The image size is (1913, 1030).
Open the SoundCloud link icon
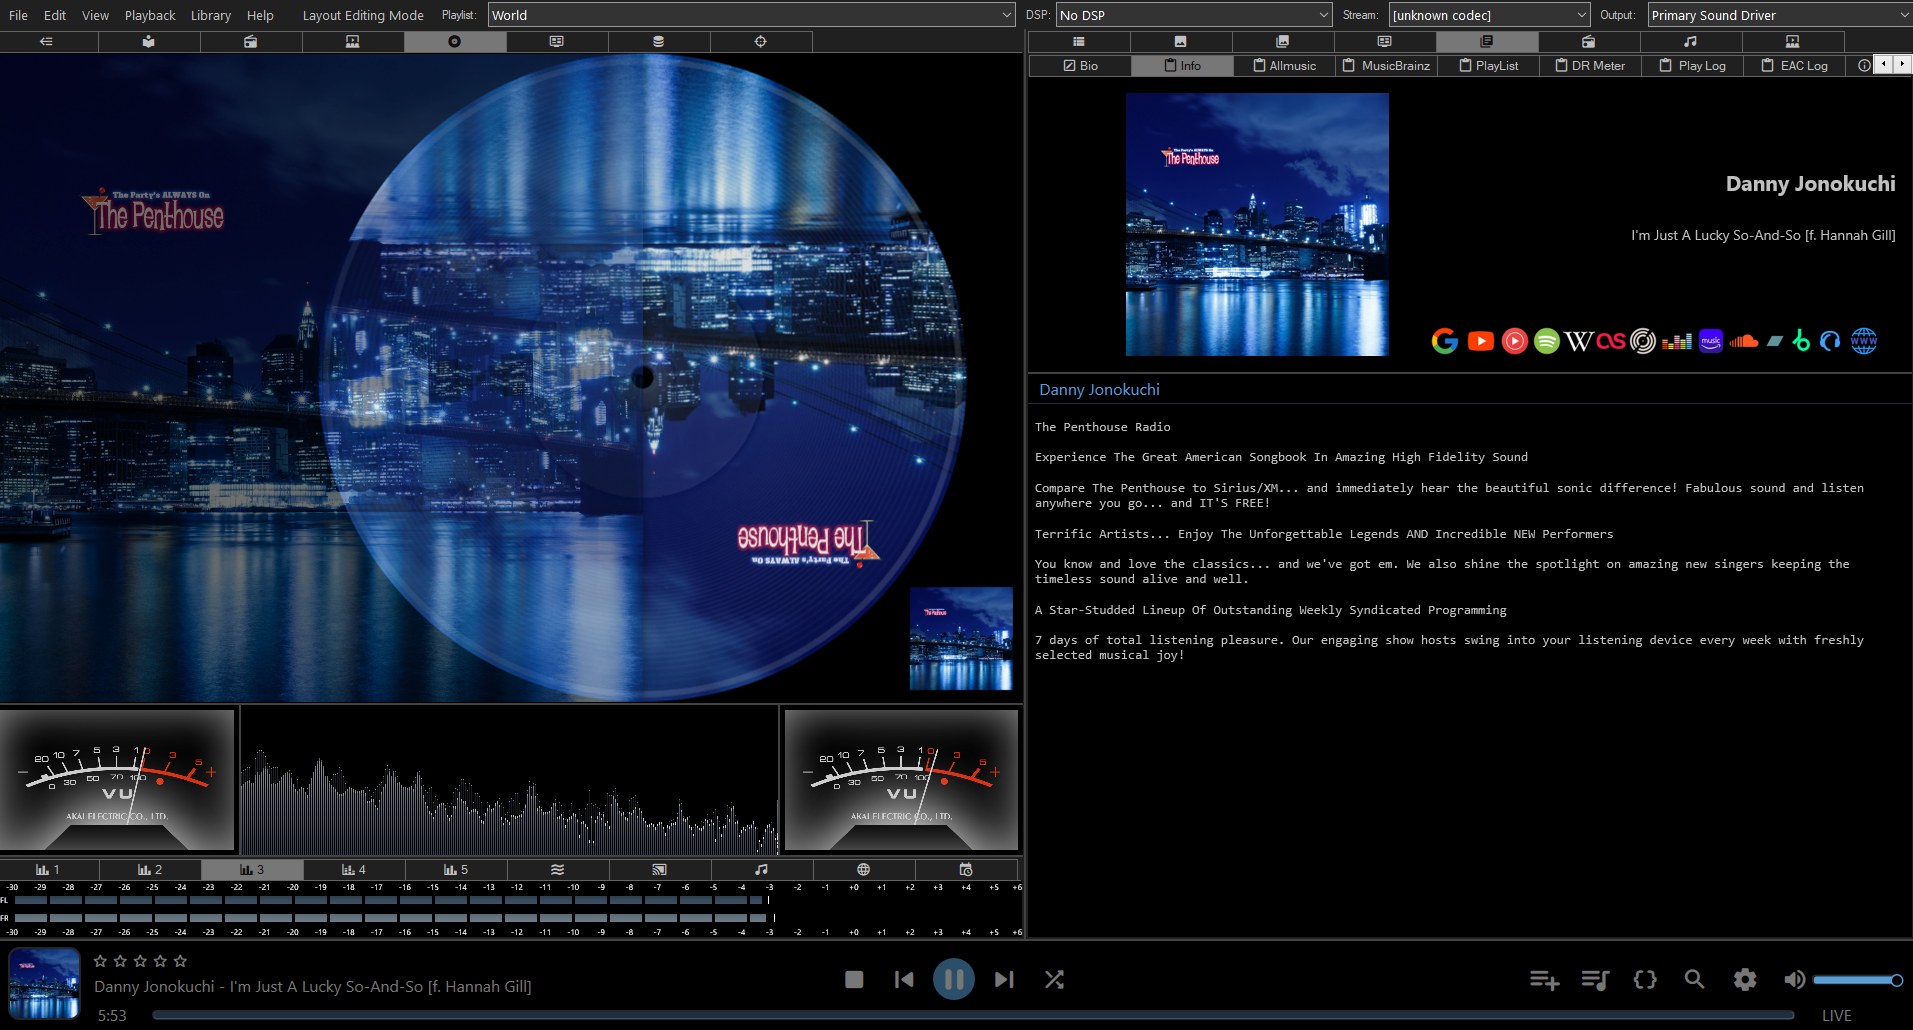pos(1743,341)
